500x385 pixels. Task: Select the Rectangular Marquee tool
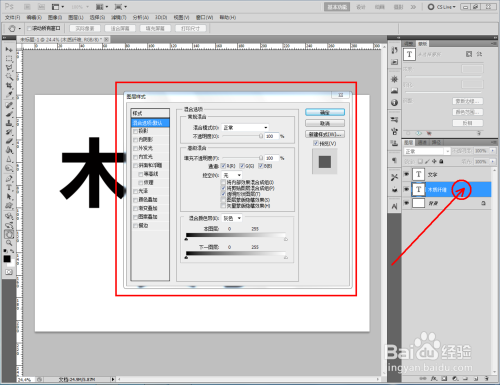[9, 59]
